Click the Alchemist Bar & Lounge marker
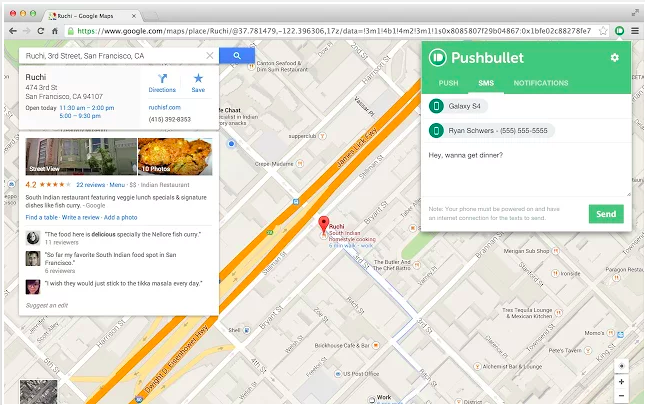Viewport: 645px width, 405px height. (x=477, y=366)
